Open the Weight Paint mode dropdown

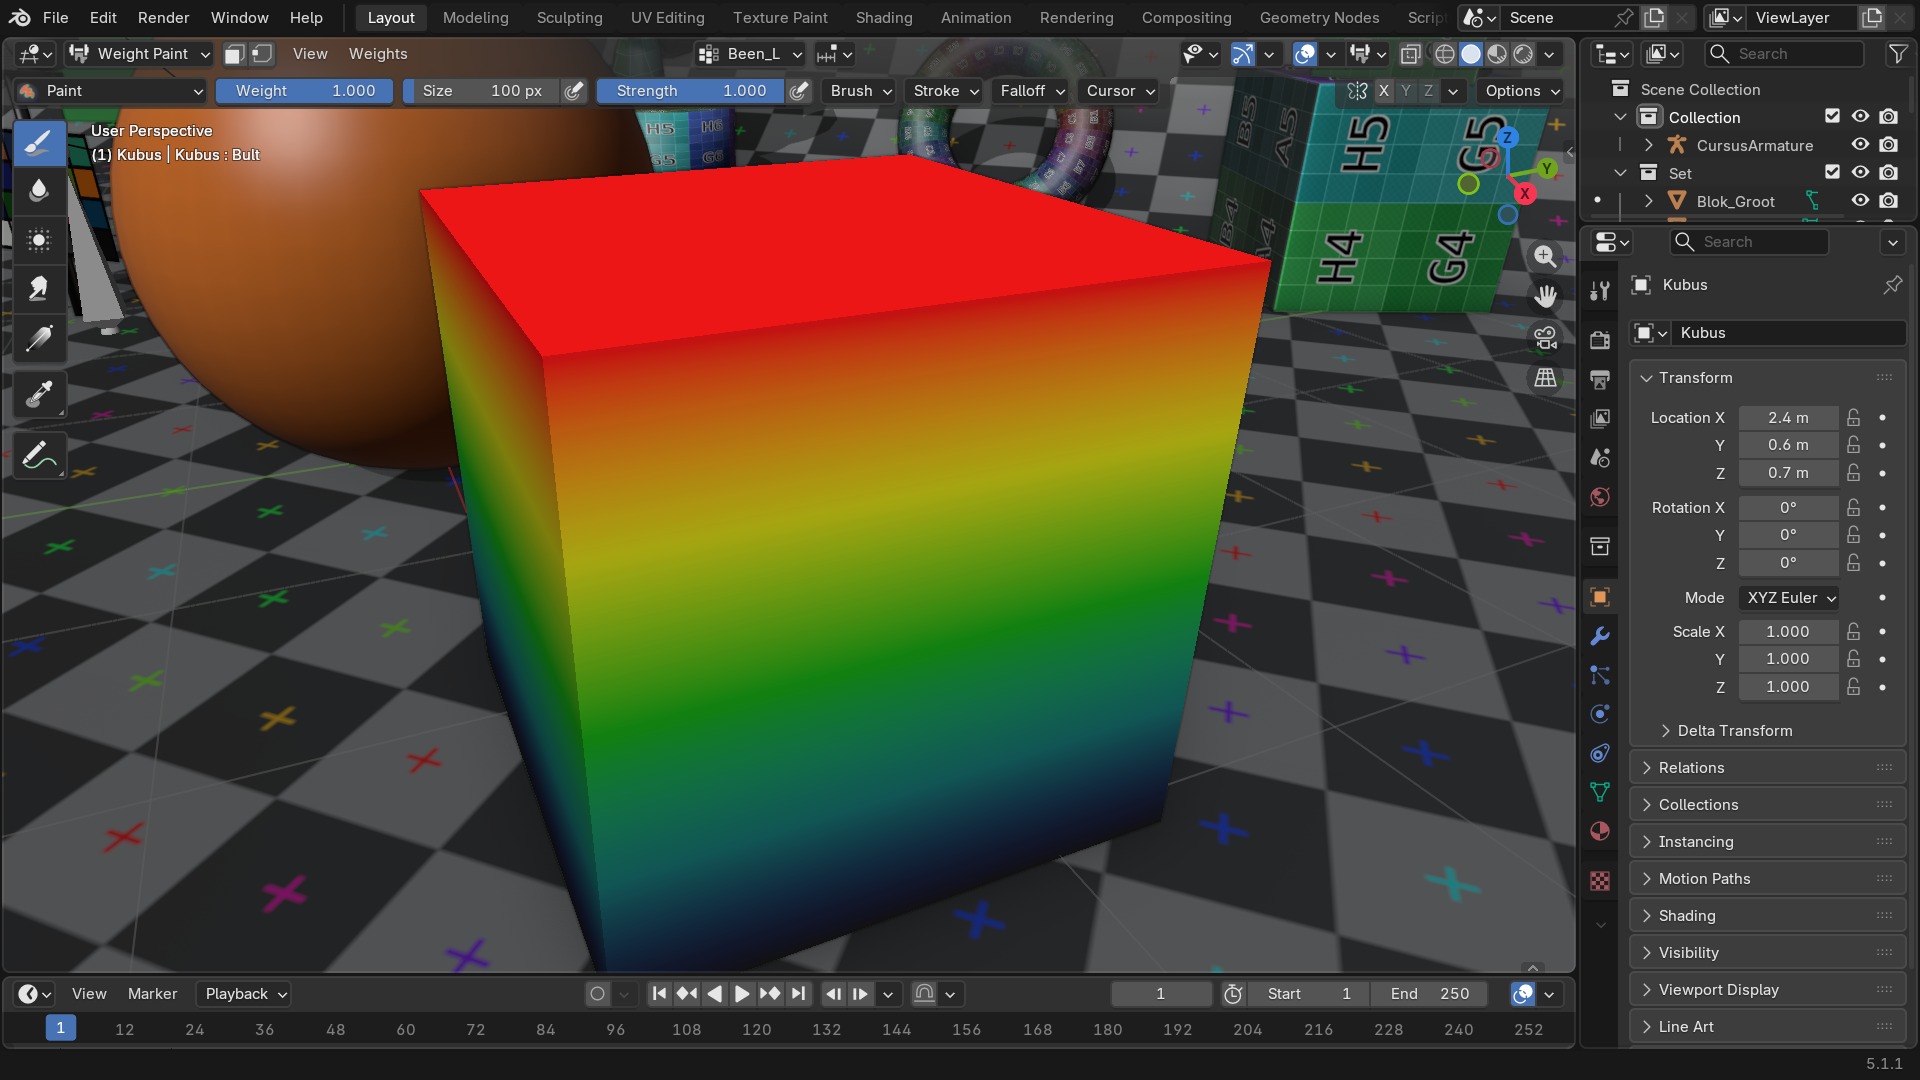point(139,54)
